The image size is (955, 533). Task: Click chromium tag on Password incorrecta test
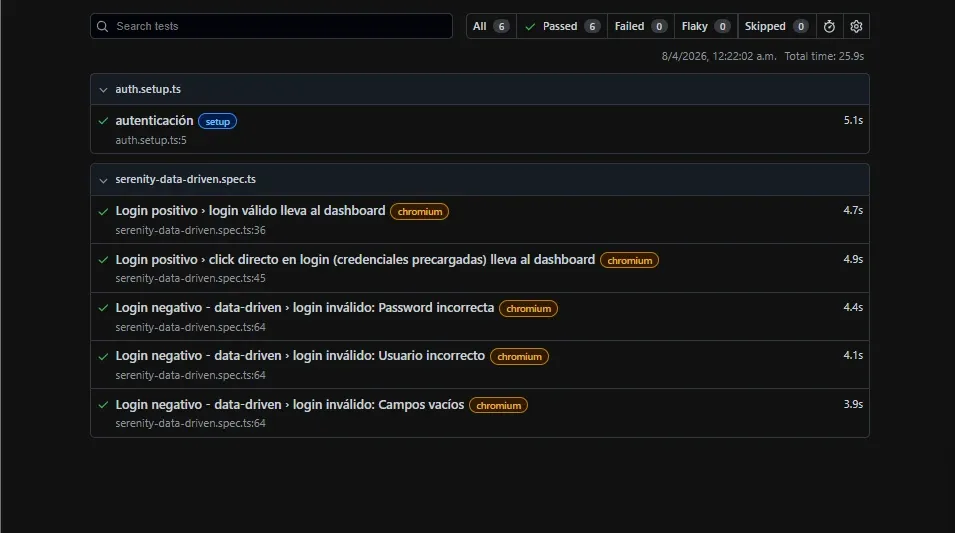528,308
